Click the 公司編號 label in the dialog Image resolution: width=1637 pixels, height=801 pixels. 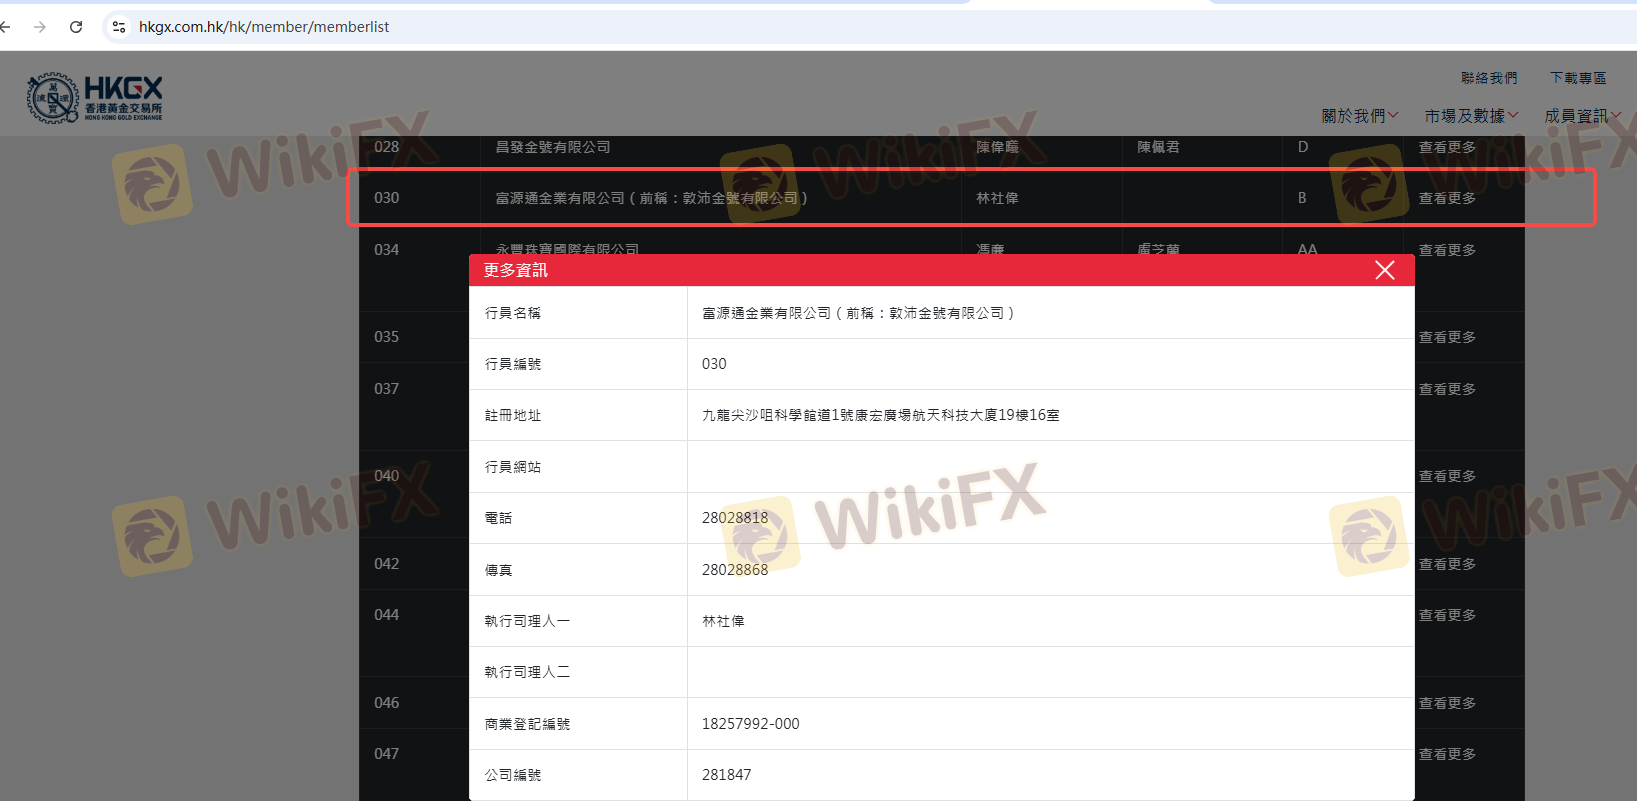(x=513, y=775)
